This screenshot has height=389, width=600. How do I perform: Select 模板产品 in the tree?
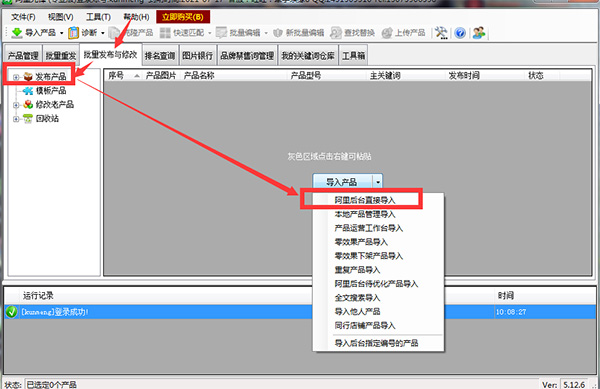(51, 91)
